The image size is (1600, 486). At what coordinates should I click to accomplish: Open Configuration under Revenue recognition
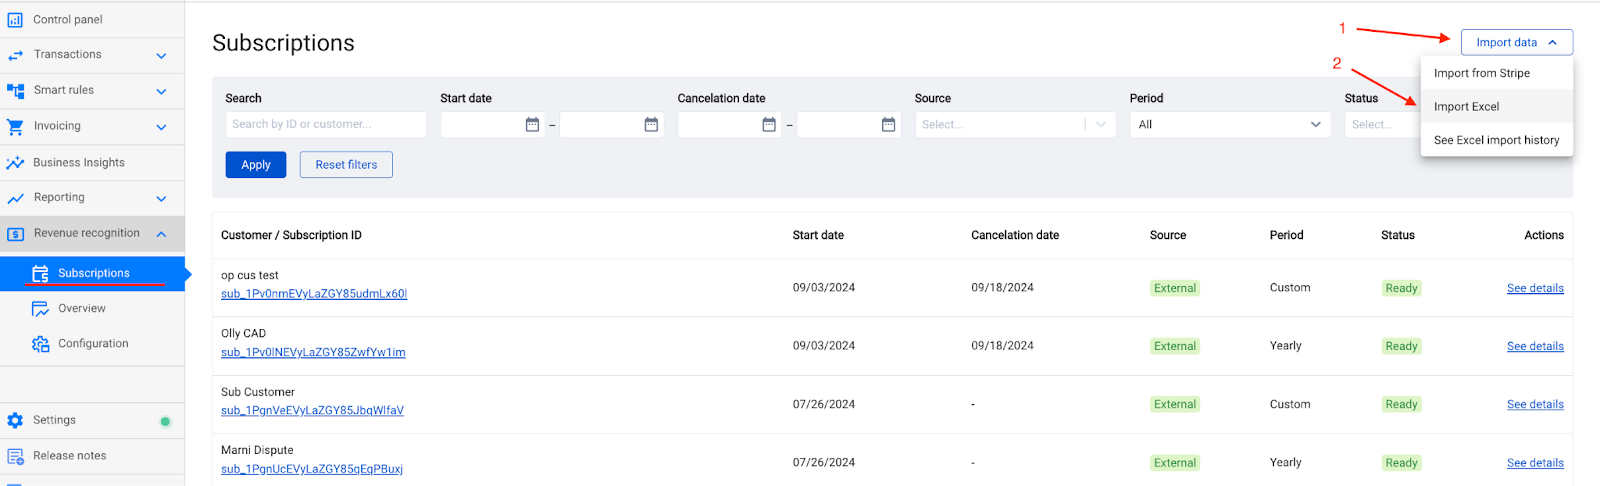click(x=92, y=344)
